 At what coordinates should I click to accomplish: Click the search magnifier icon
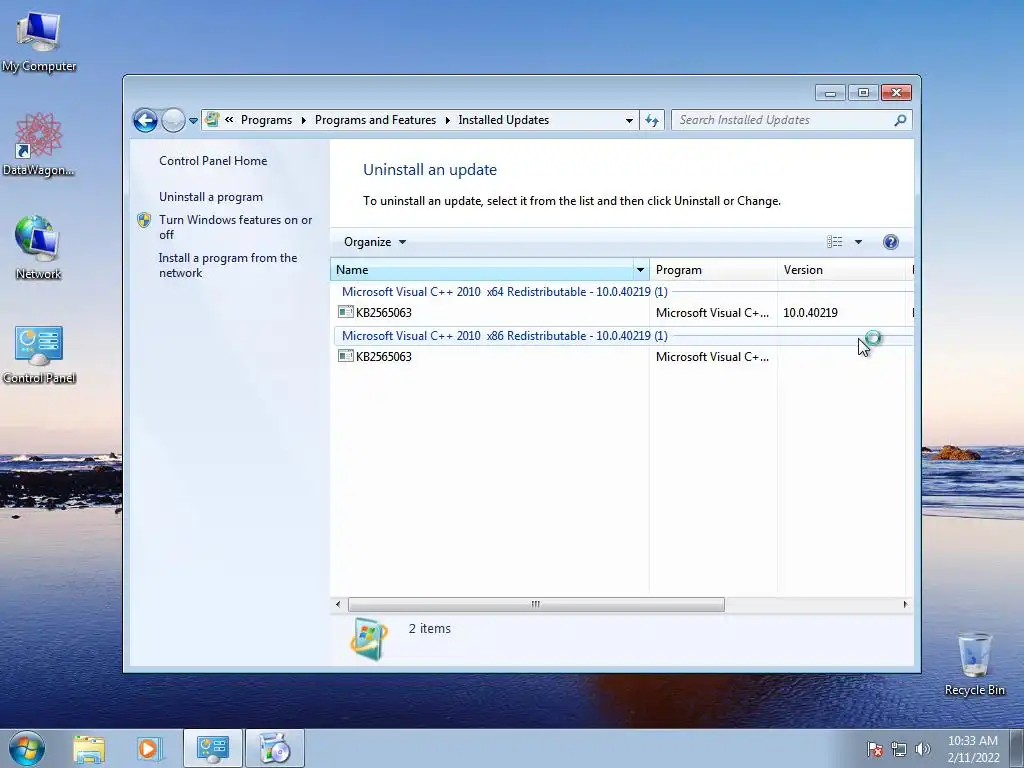click(x=901, y=120)
